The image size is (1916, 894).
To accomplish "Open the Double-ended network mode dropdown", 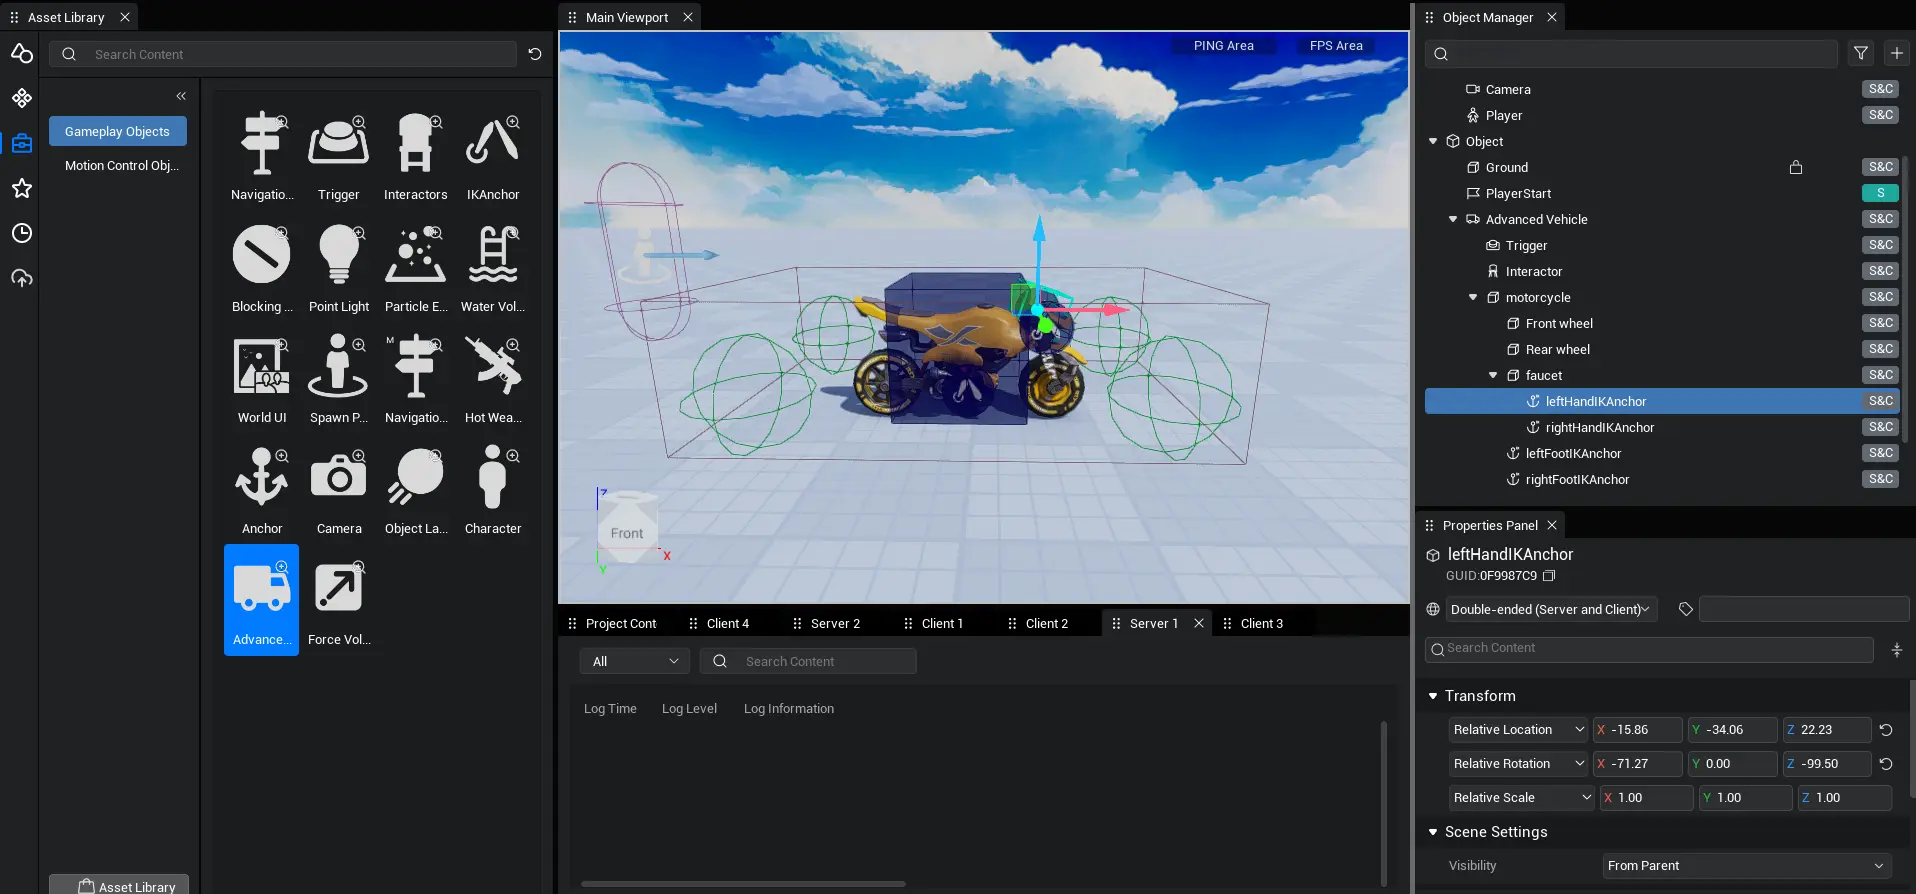I will [x=1550, y=609].
